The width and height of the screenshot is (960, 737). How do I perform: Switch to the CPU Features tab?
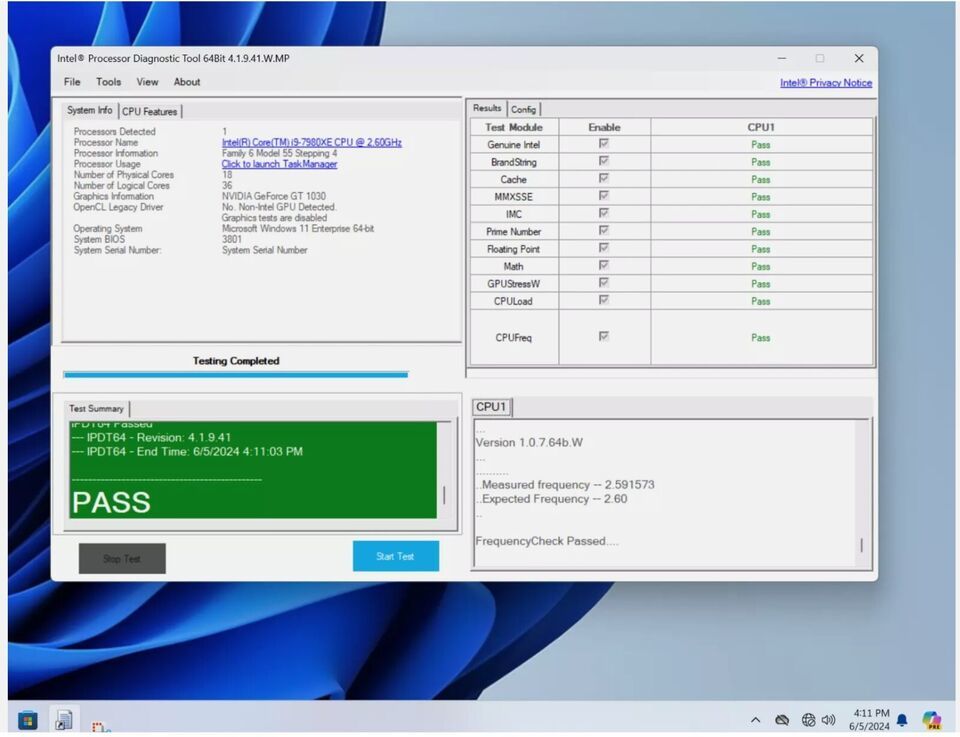(x=149, y=111)
